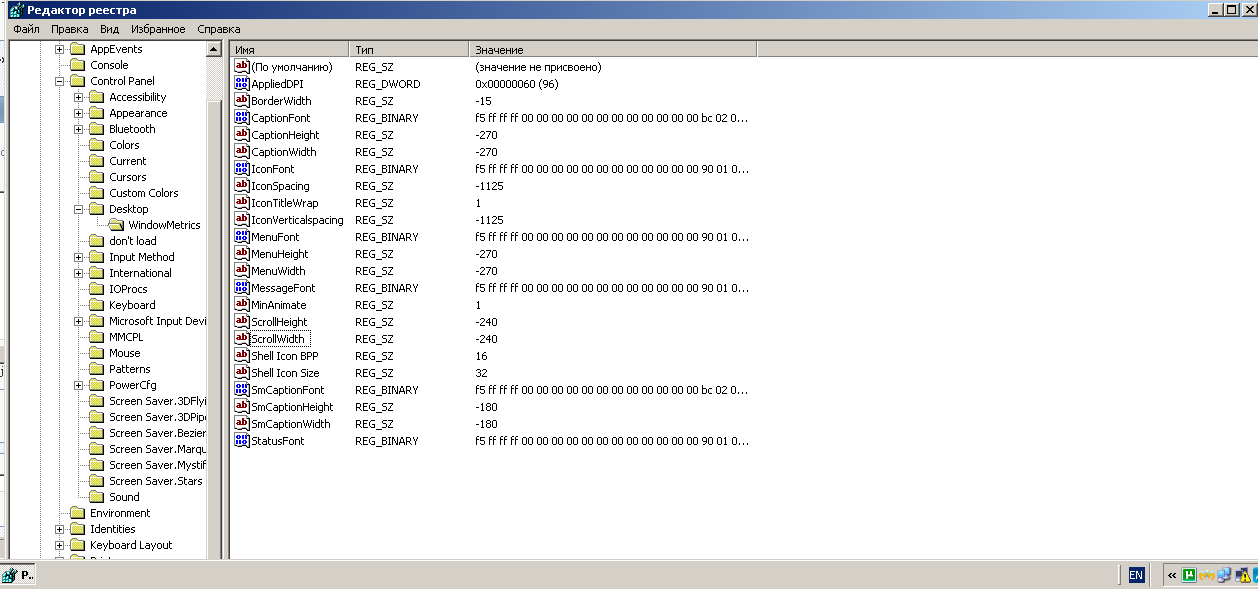Select the ScrollWidth value entry

[278, 339]
